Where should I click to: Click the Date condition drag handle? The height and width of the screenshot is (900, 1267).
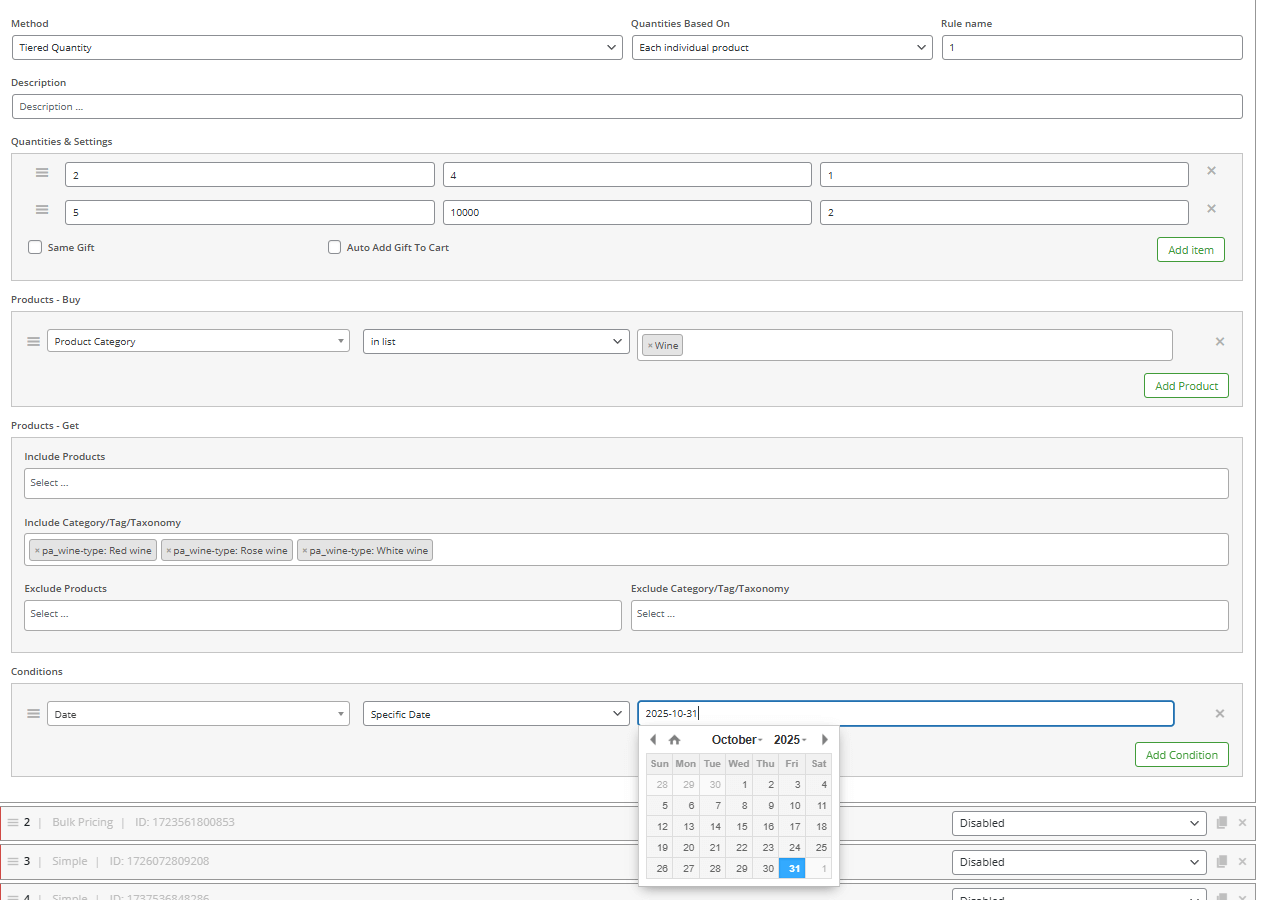point(33,713)
